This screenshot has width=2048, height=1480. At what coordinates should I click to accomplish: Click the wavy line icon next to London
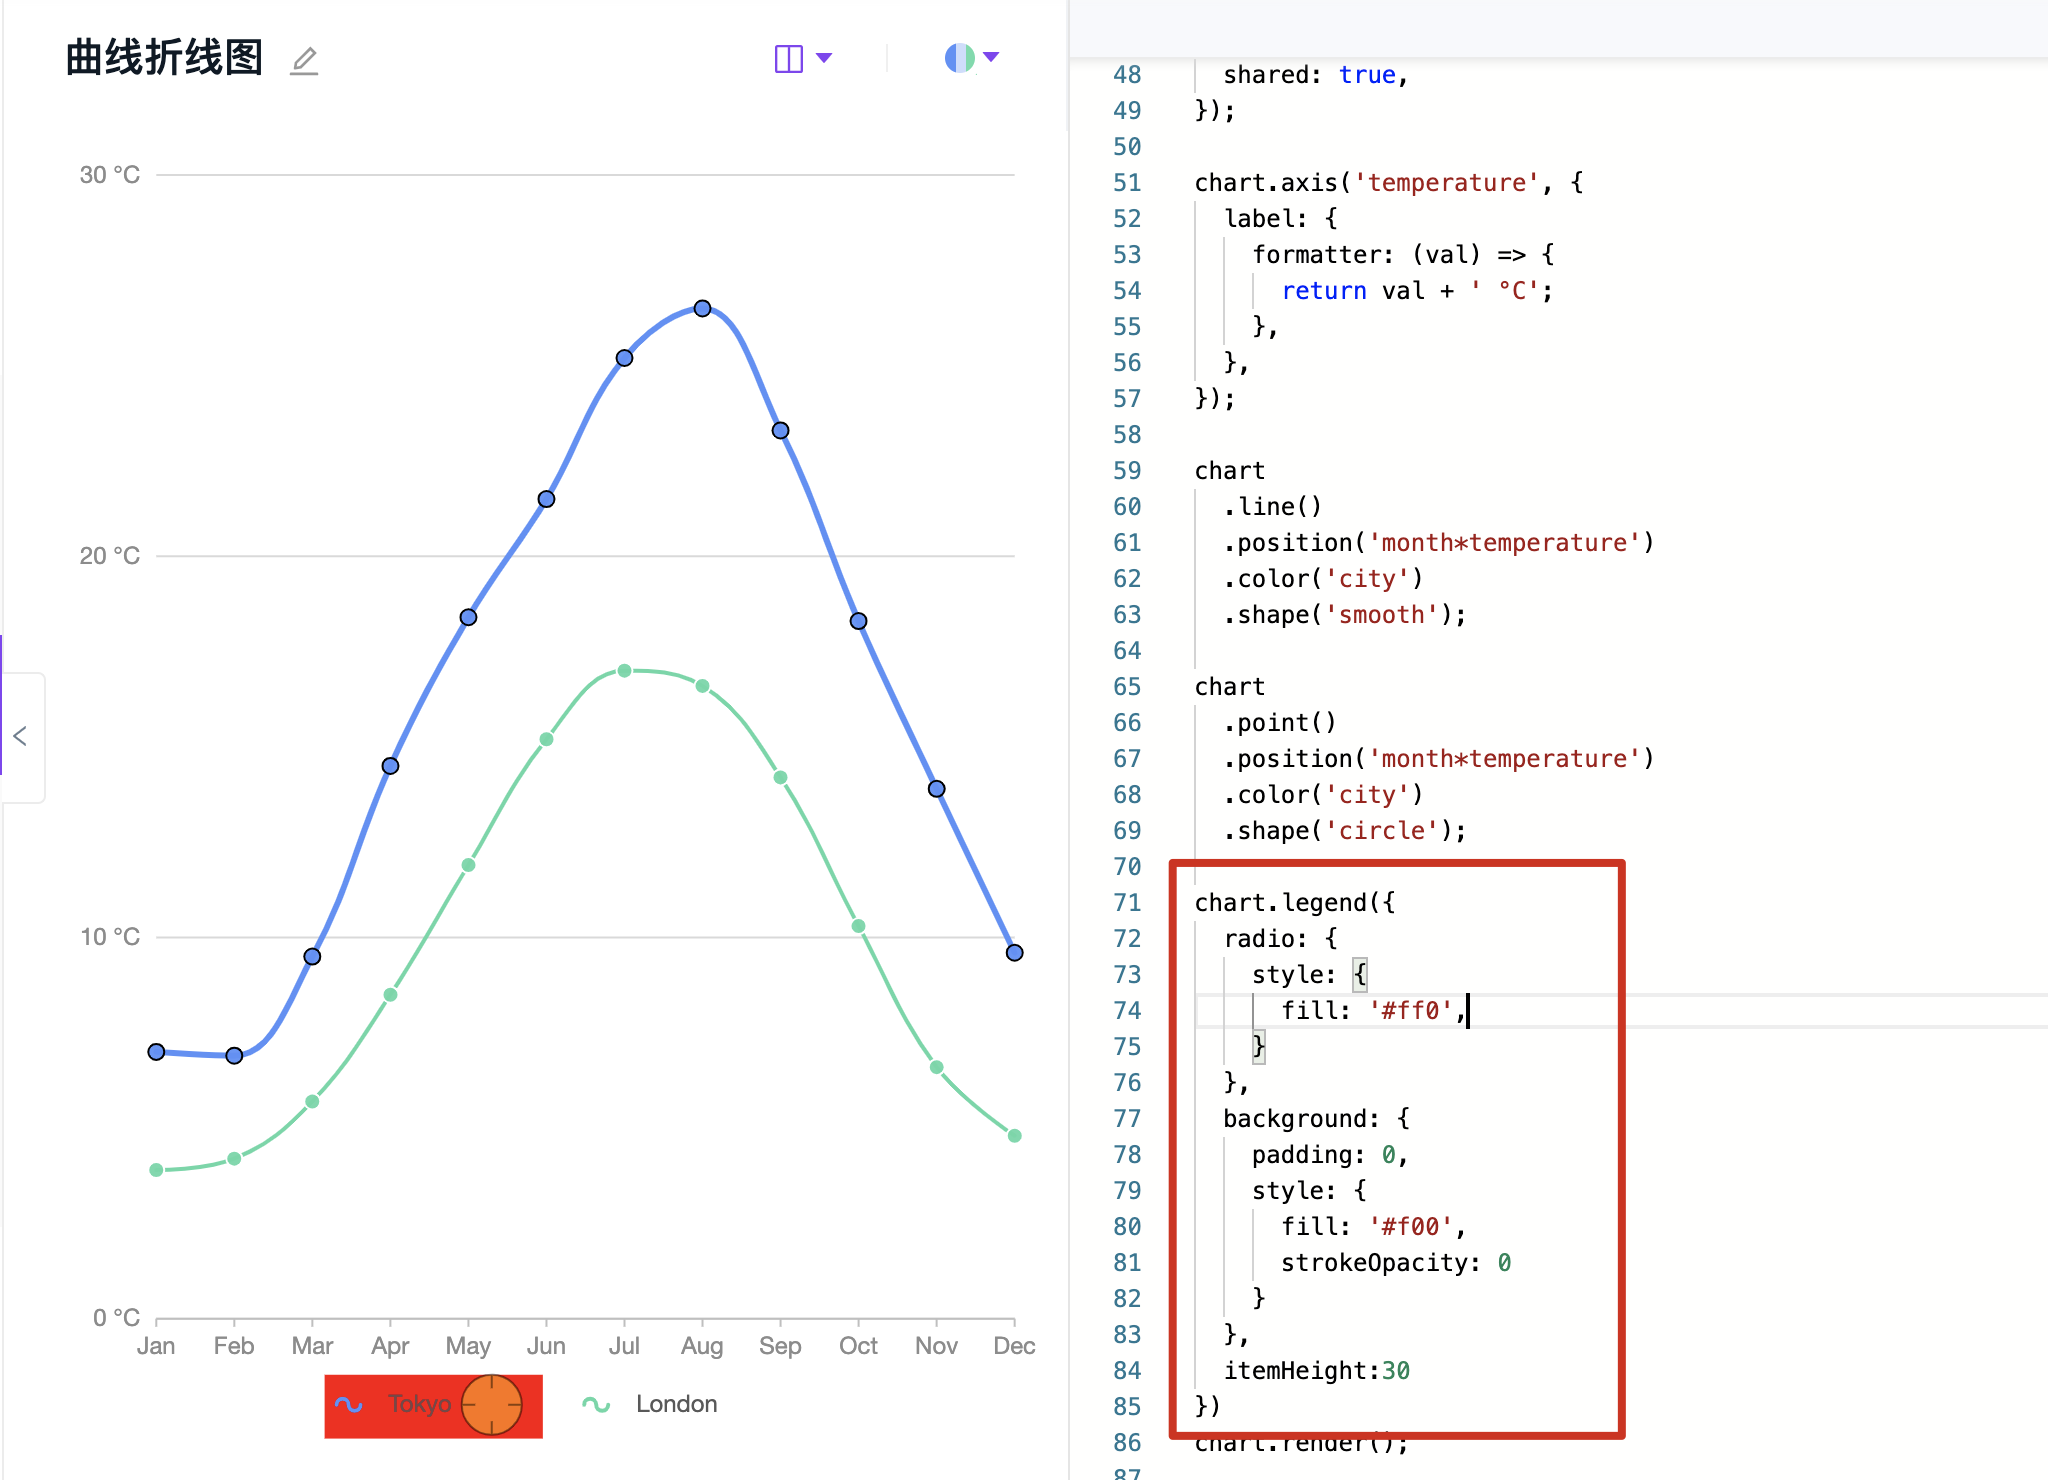coord(595,1404)
